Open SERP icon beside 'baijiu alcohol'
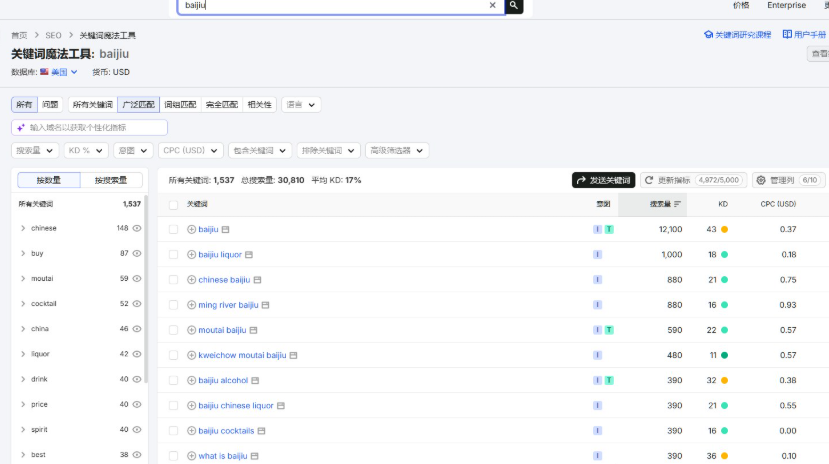 click(255, 381)
